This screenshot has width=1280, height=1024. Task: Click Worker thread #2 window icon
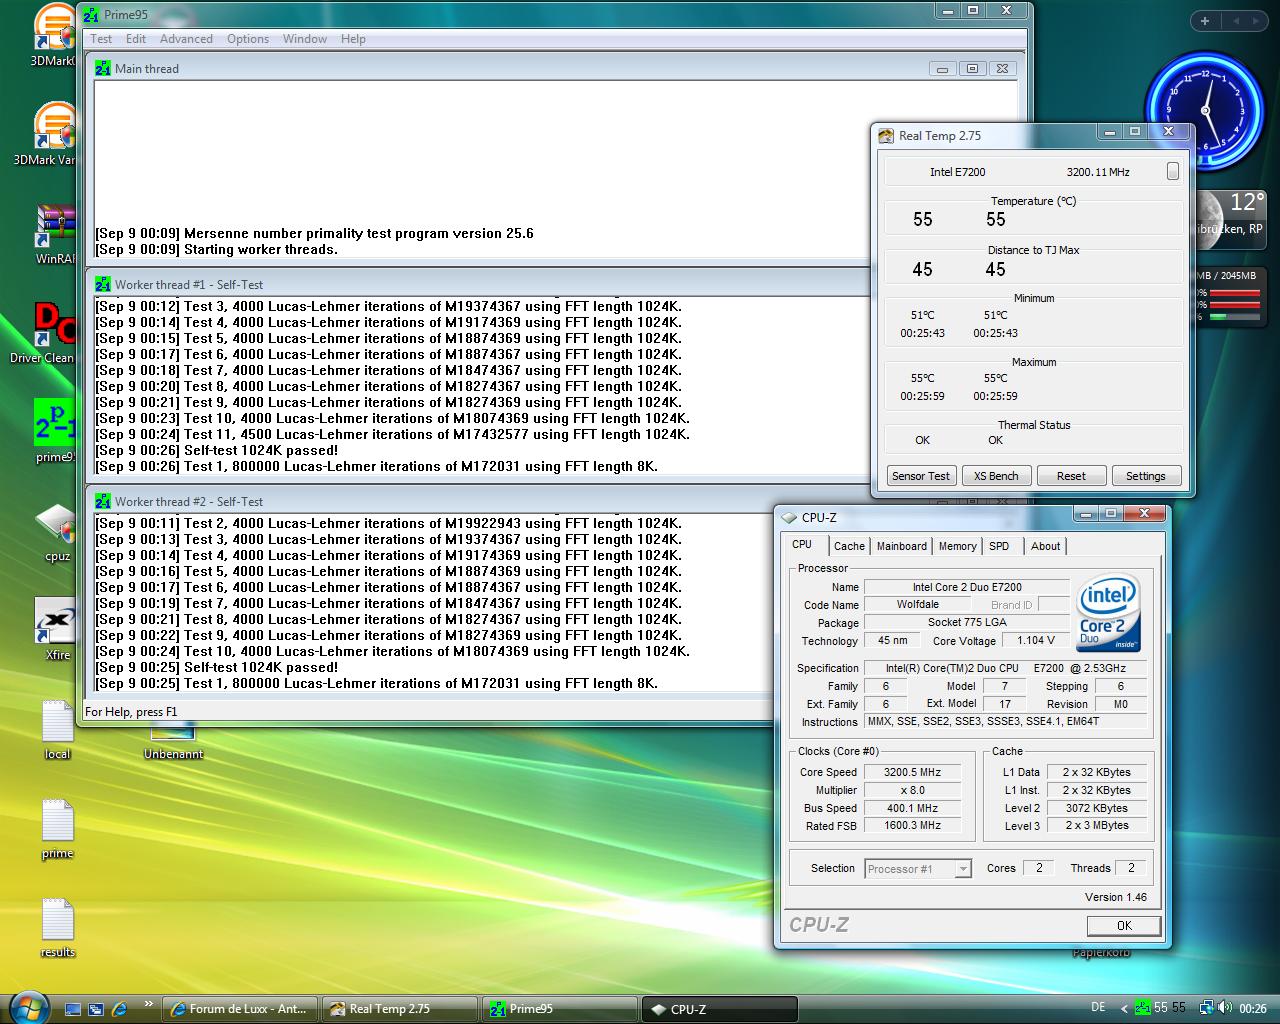point(103,501)
